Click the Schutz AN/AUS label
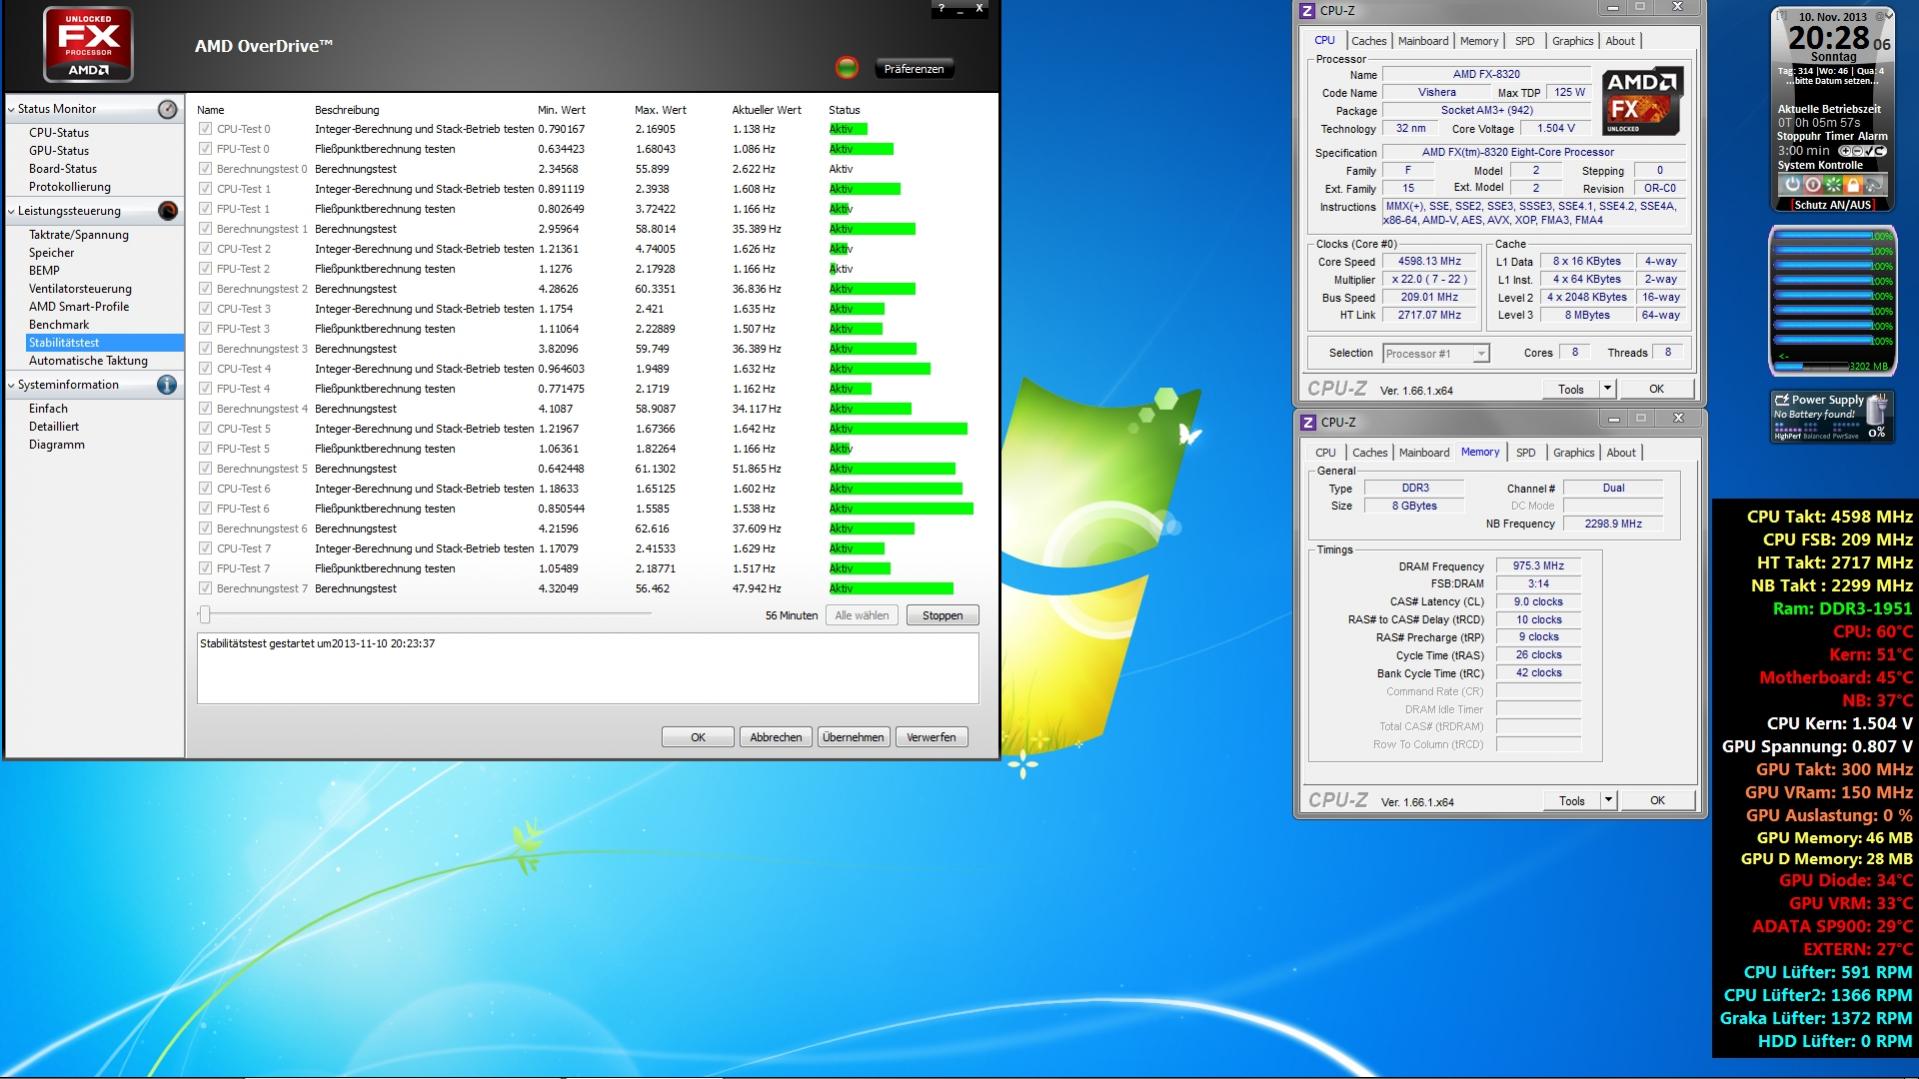Screen dimensions: 1919x1079 point(1832,205)
